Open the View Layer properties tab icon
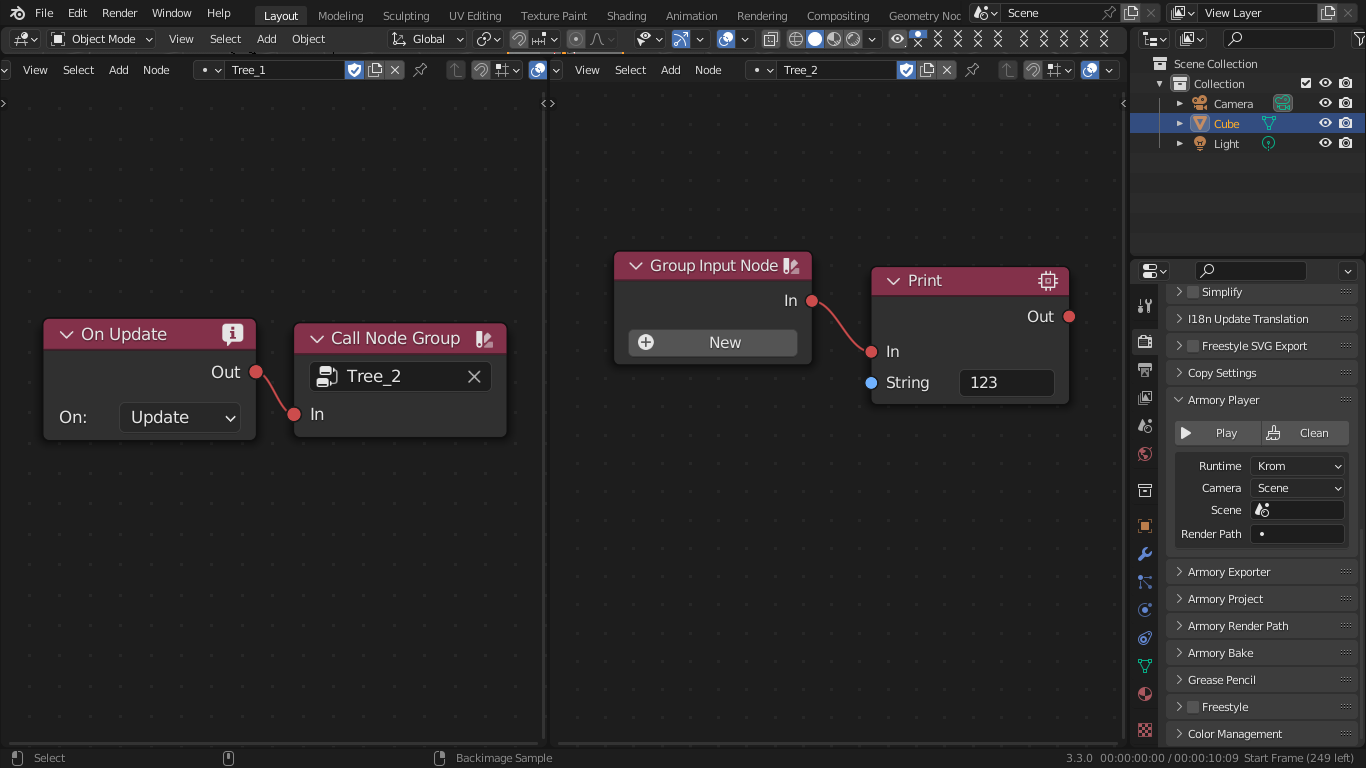The height and width of the screenshot is (768, 1366). click(1145, 398)
